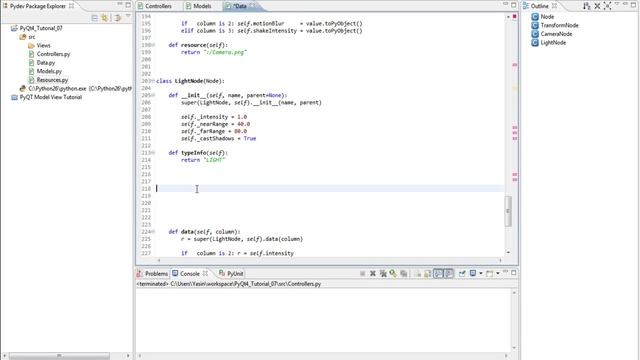
Task: Open the Open Console dropdown arrow
Action: point(498,273)
